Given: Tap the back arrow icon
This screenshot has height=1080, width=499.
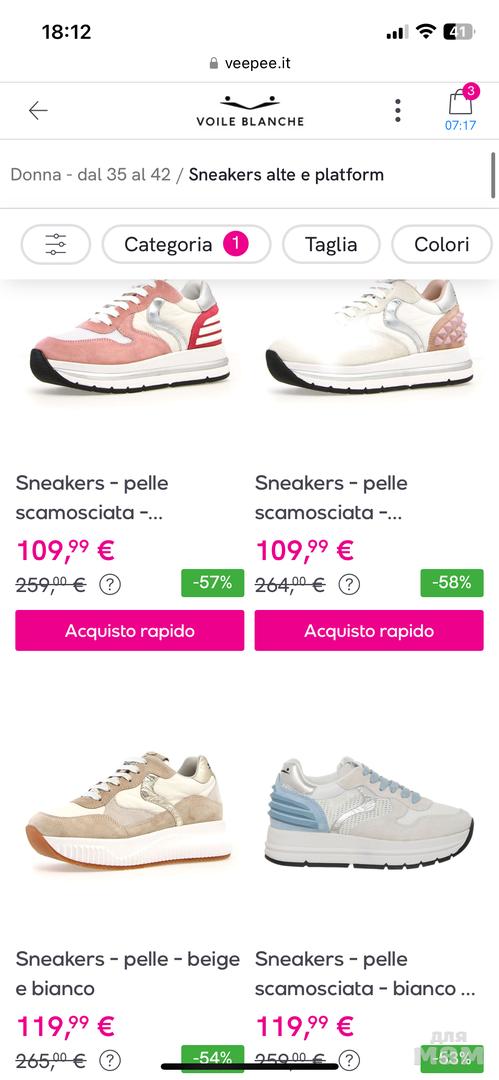Looking at the screenshot, I should 38,110.
